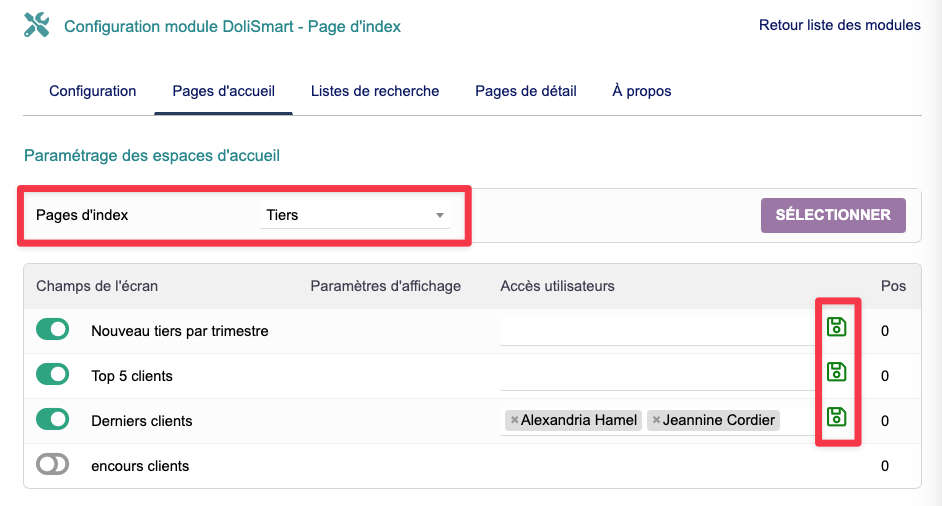Image resolution: width=942 pixels, height=506 pixels.
Task: Follow the Retour liste des modules link
Action: click(840, 25)
